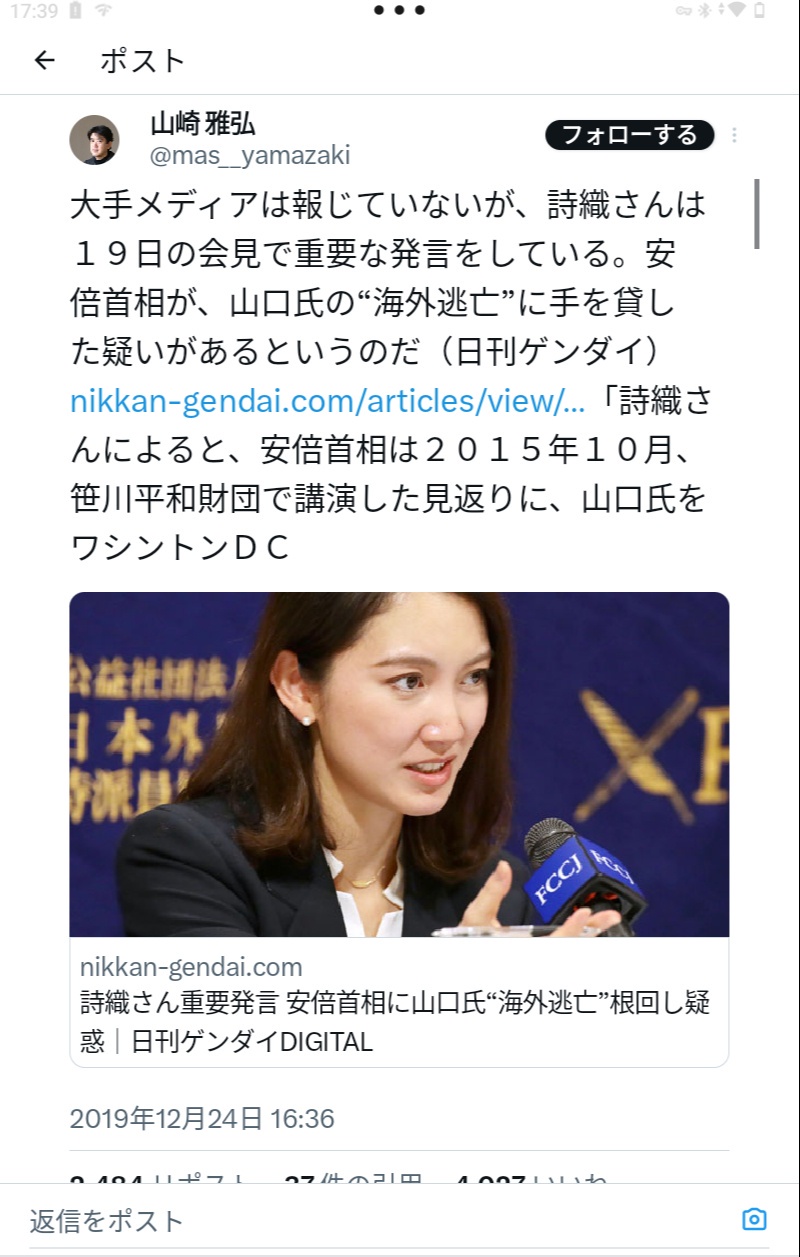Open link card title 詩織さん重要発言
Screen dimensions: 800x1257
click(394, 1022)
